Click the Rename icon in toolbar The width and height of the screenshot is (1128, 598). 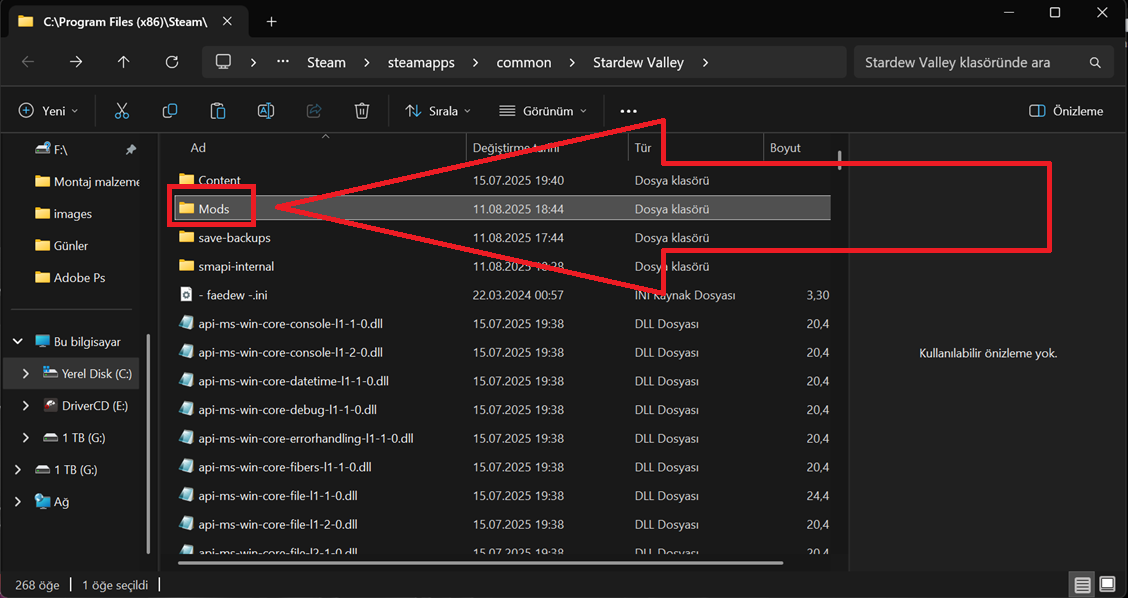coord(265,111)
